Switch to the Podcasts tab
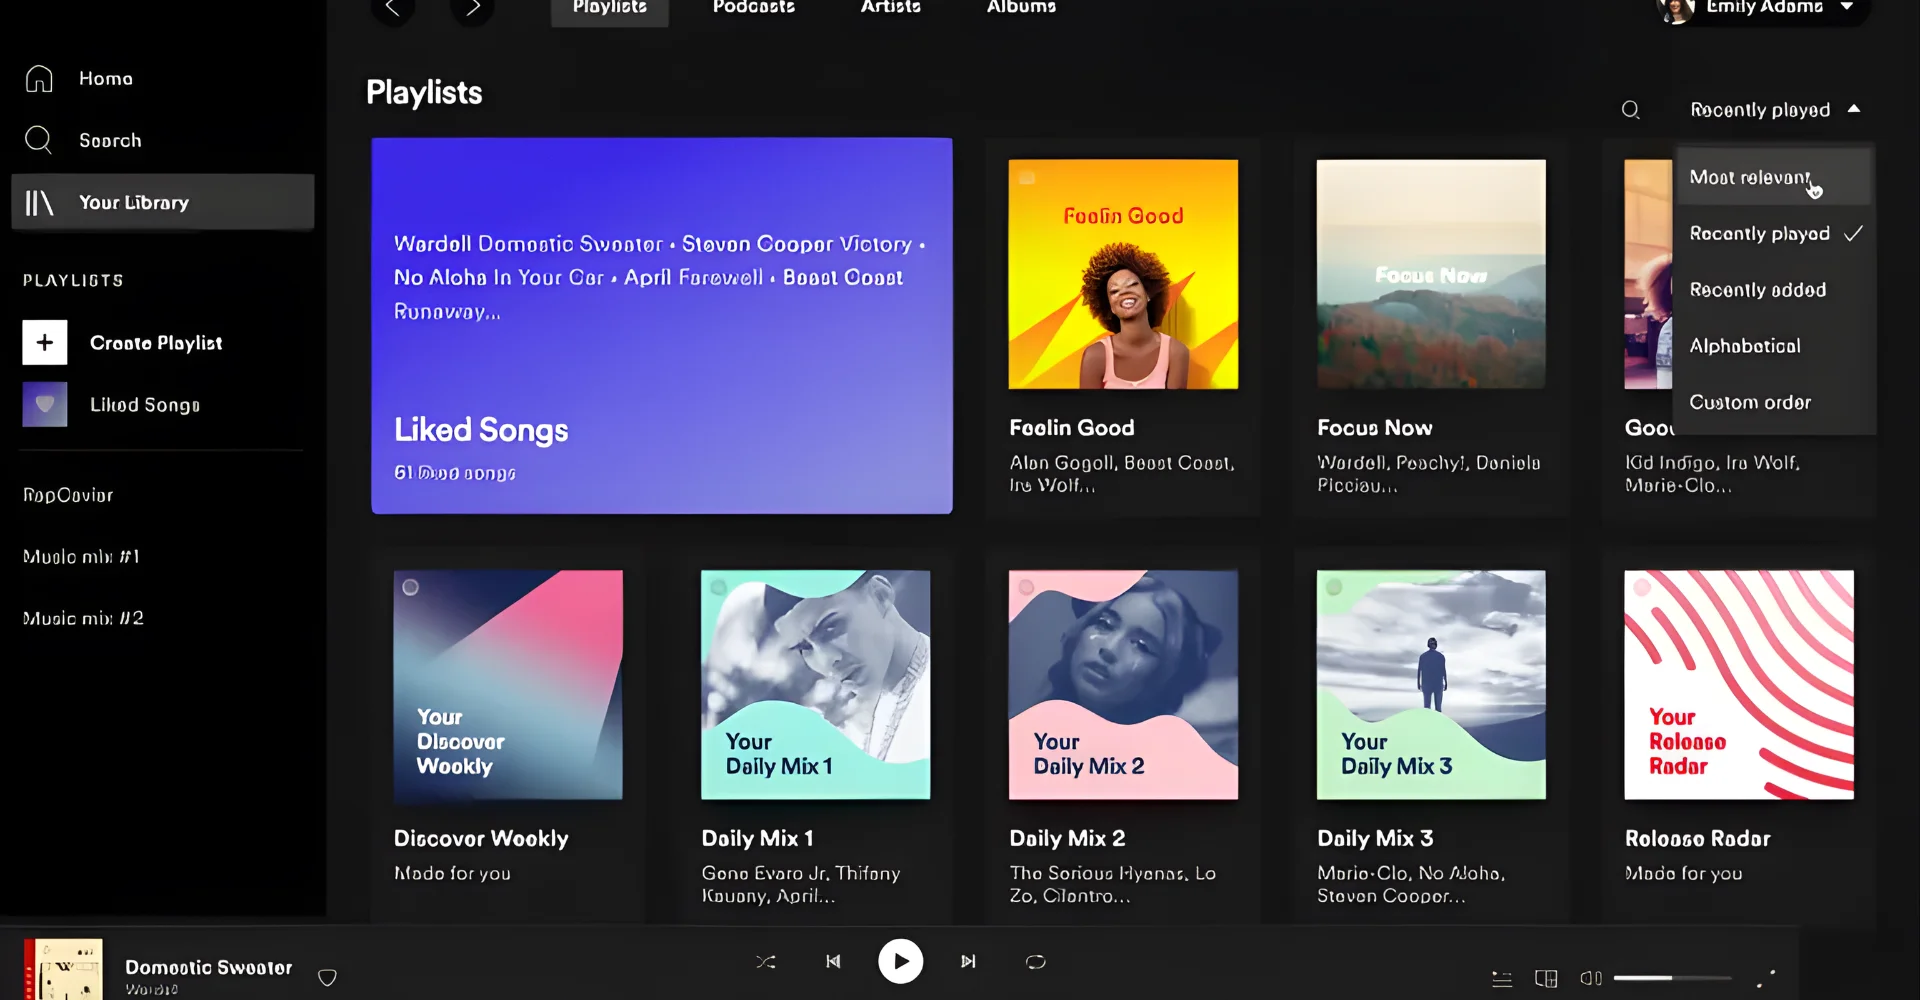This screenshot has height=1000, width=1920. point(754,8)
